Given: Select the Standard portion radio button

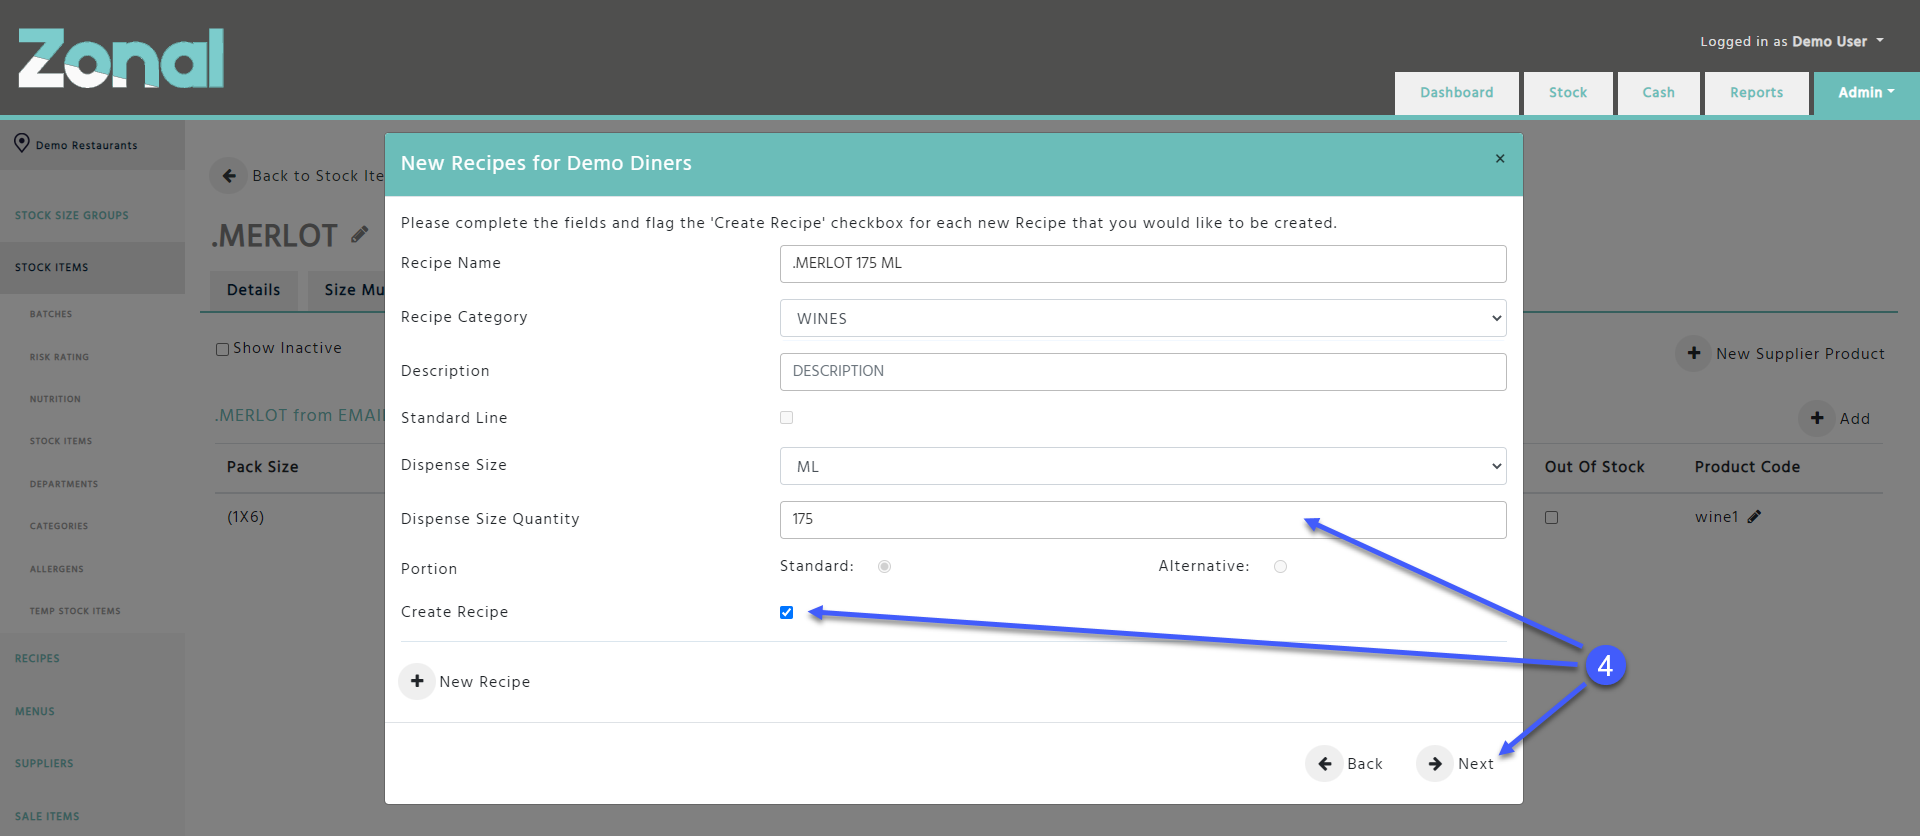Looking at the screenshot, I should [x=884, y=566].
